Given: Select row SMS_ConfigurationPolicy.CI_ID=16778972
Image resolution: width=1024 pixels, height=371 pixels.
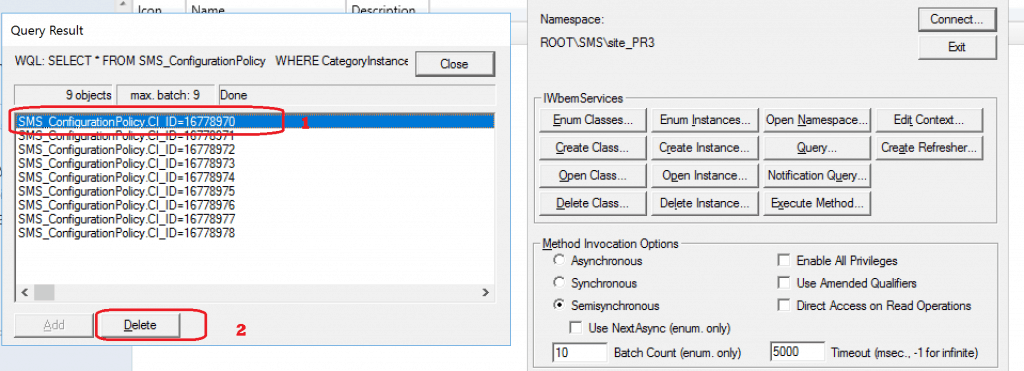Looking at the screenshot, I should pyautogui.click(x=255, y=149).
